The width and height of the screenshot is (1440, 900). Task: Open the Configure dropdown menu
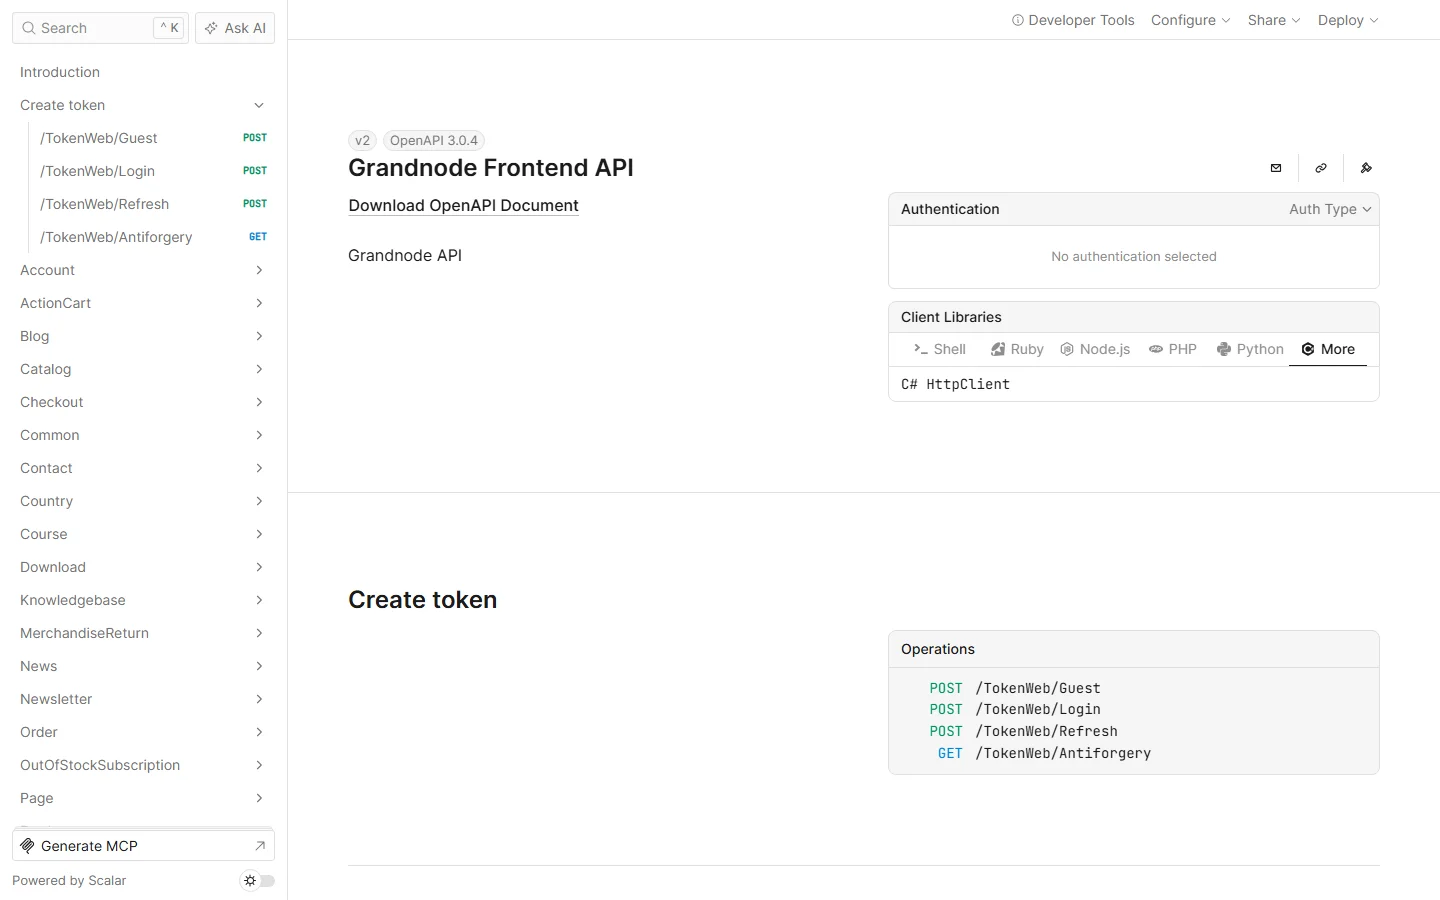1191,20
